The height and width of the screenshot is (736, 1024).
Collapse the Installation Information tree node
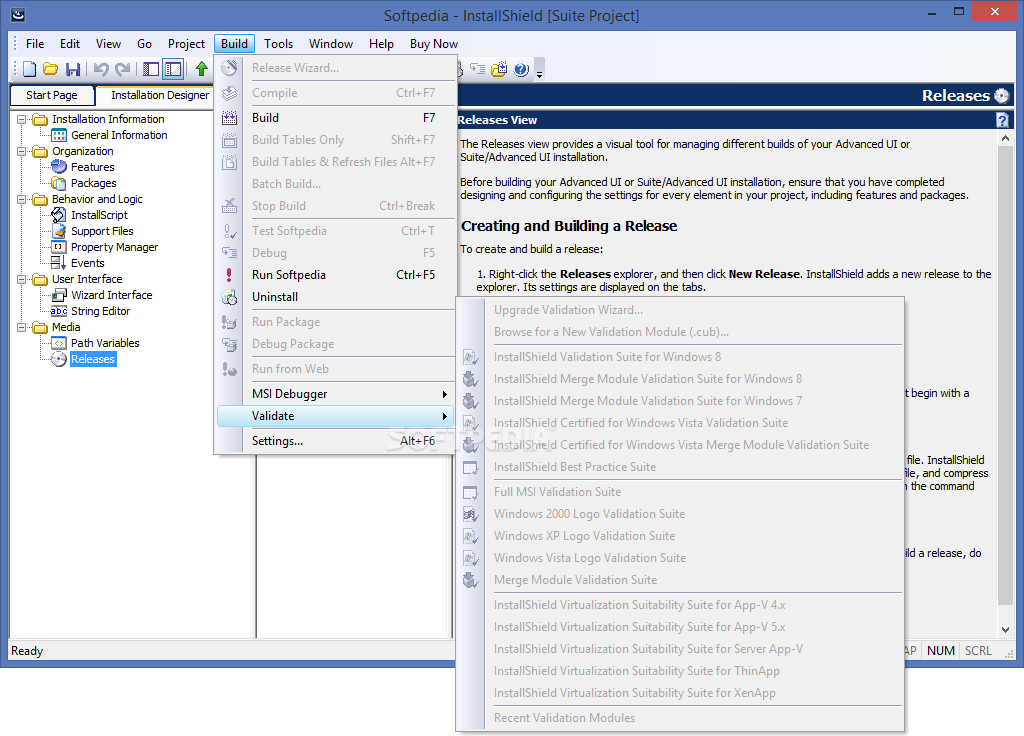coord(22,120)
